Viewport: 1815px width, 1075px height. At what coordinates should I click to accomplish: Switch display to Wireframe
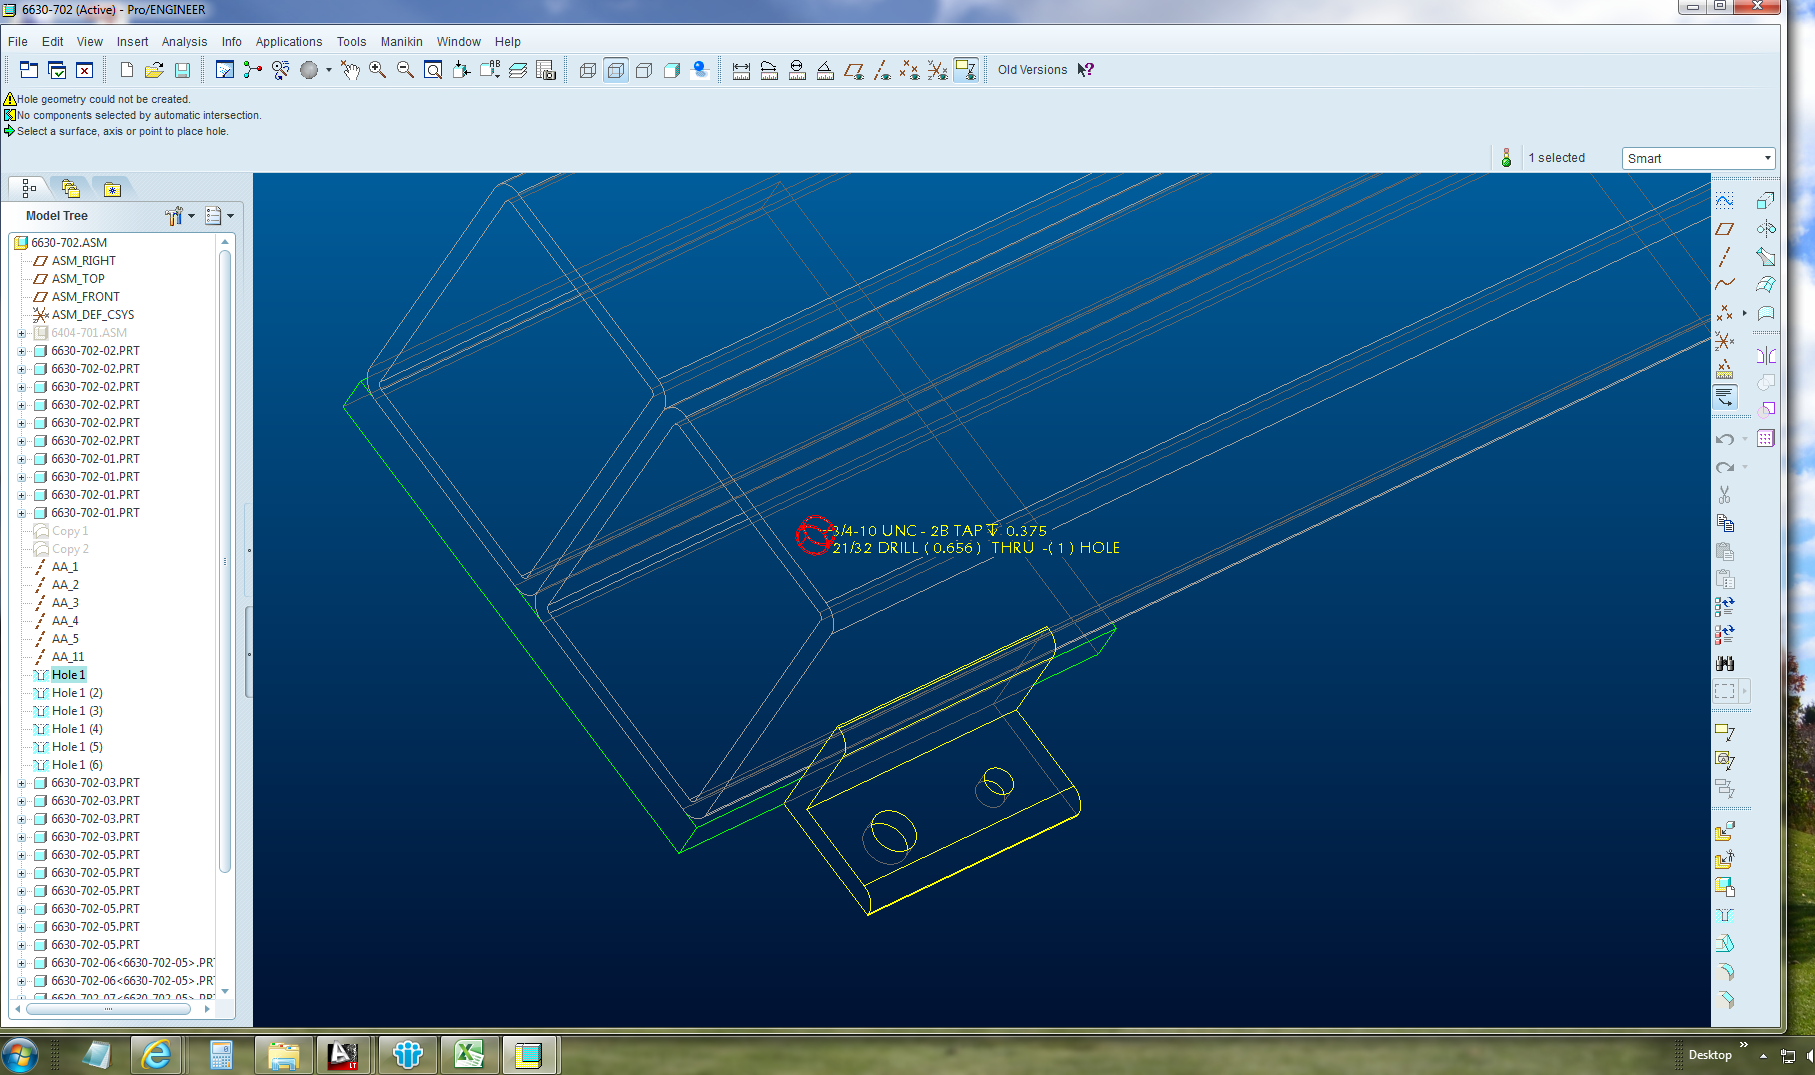[588, 70]
